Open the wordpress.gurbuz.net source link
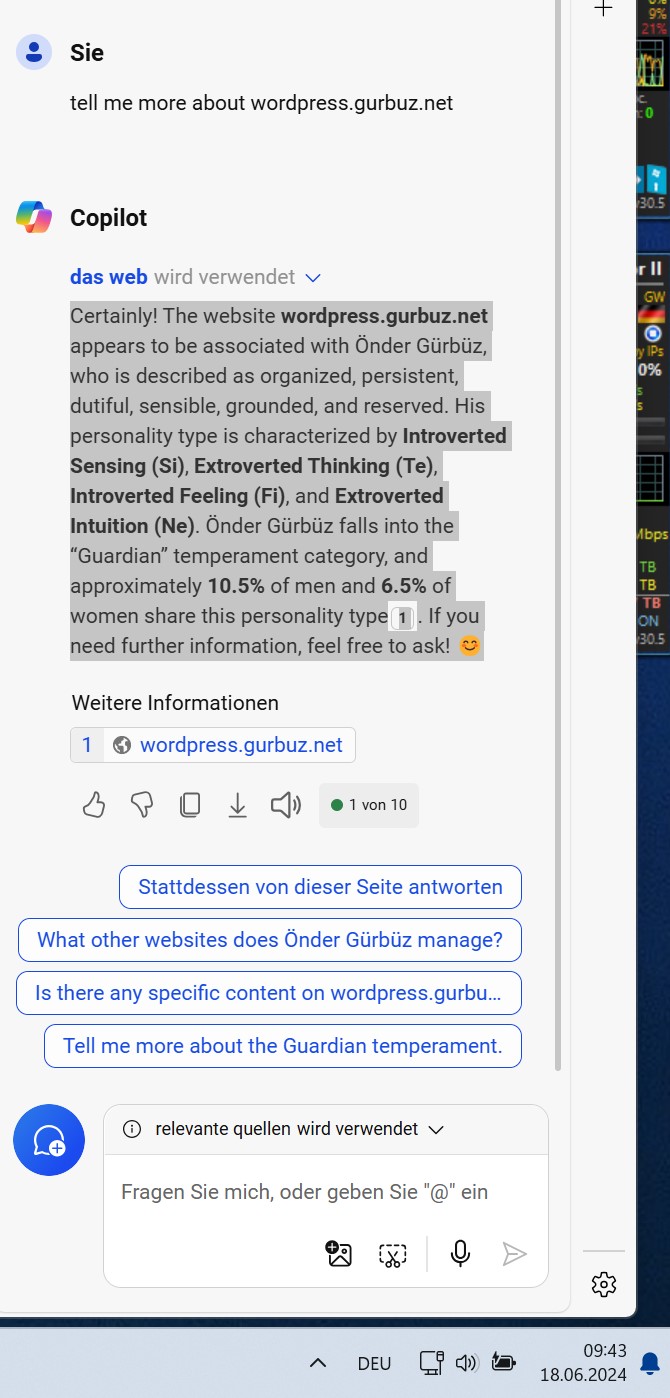 (x=240, y=745)
